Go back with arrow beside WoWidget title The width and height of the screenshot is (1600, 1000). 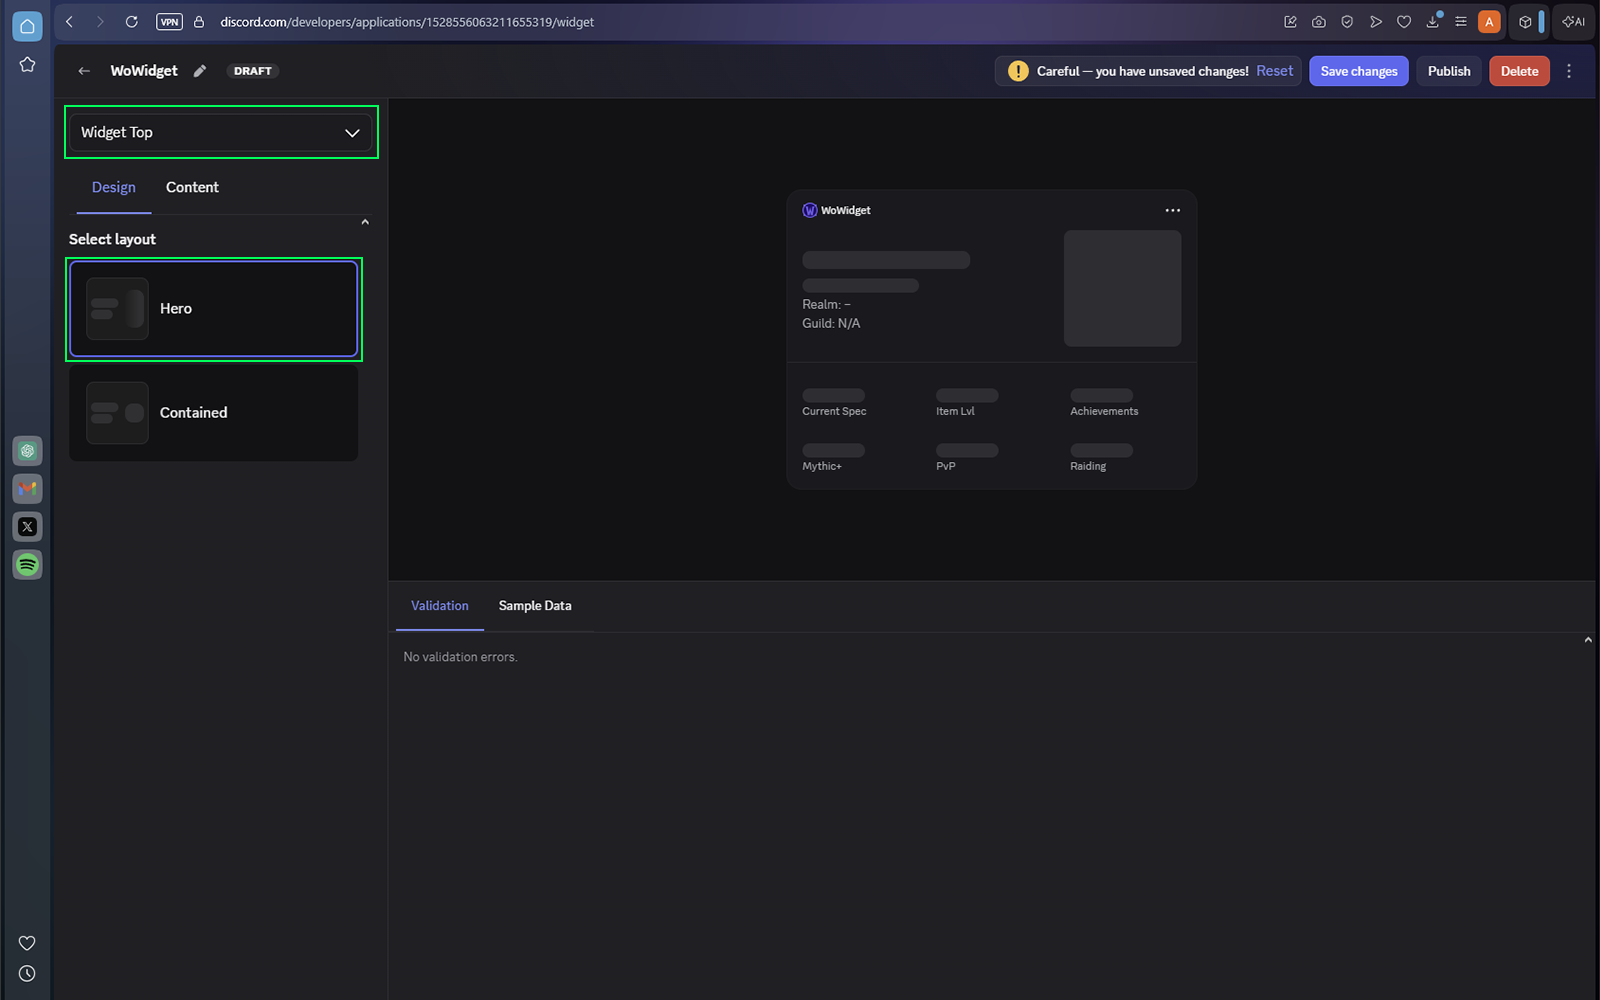84,71
